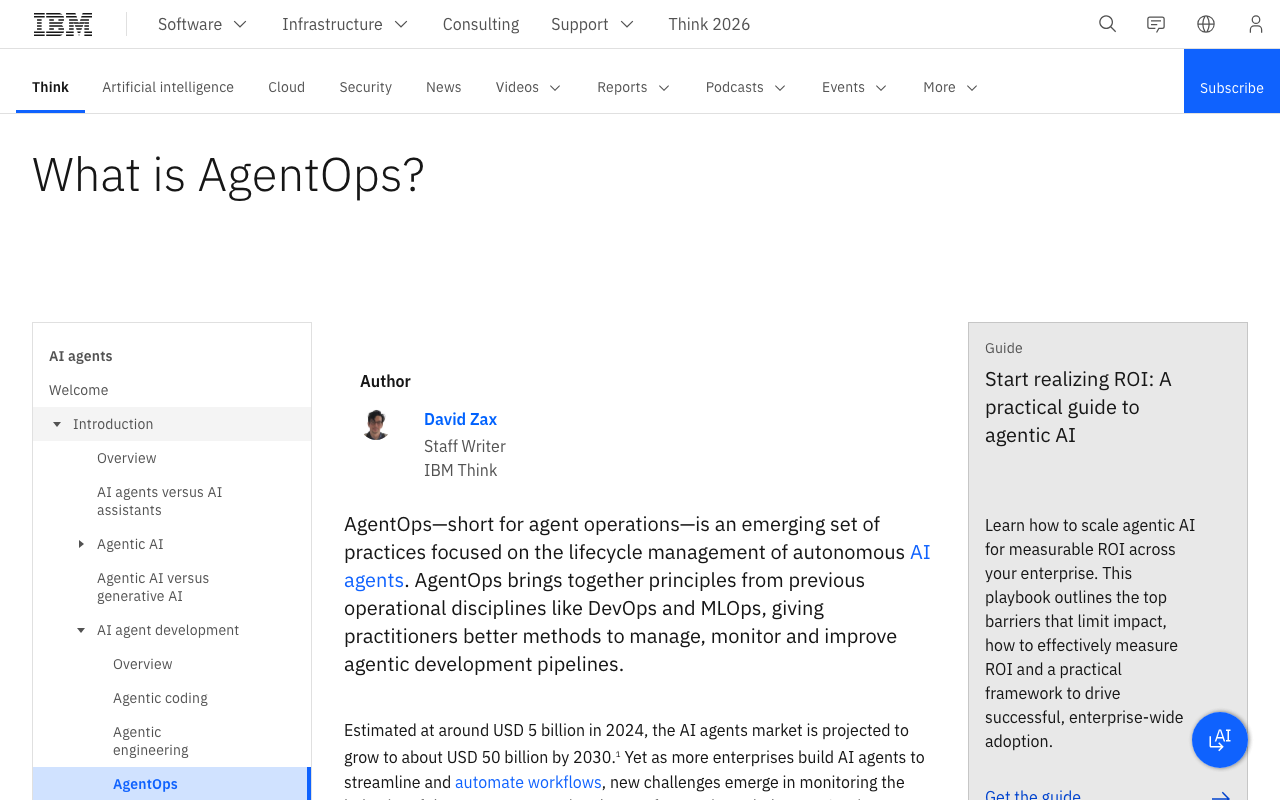The image size is (1280, 800).
Task: Expand the Reports dropdown
Action: (x=633, y=87)
